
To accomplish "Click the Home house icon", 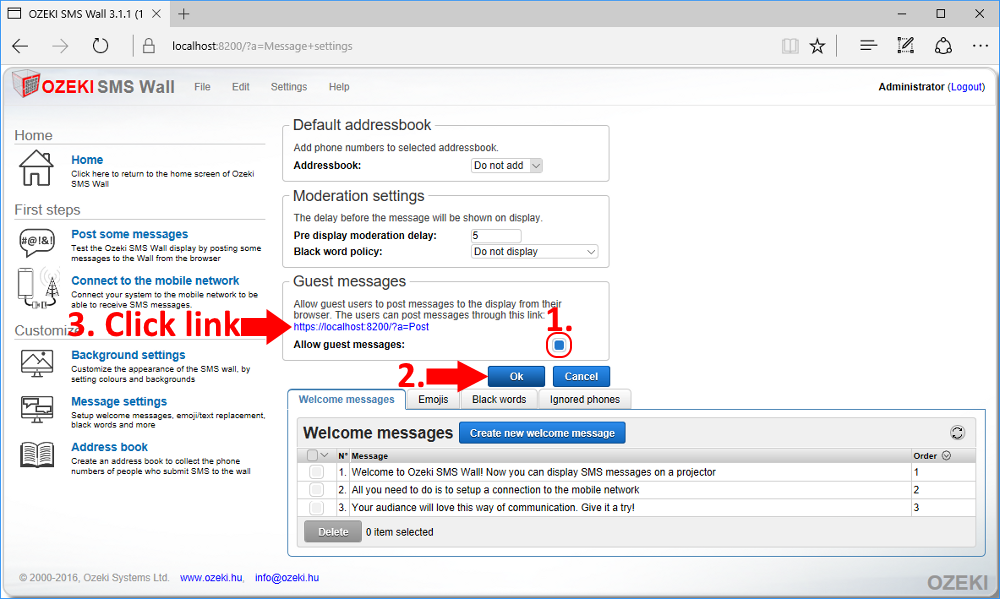I will 36,168.
